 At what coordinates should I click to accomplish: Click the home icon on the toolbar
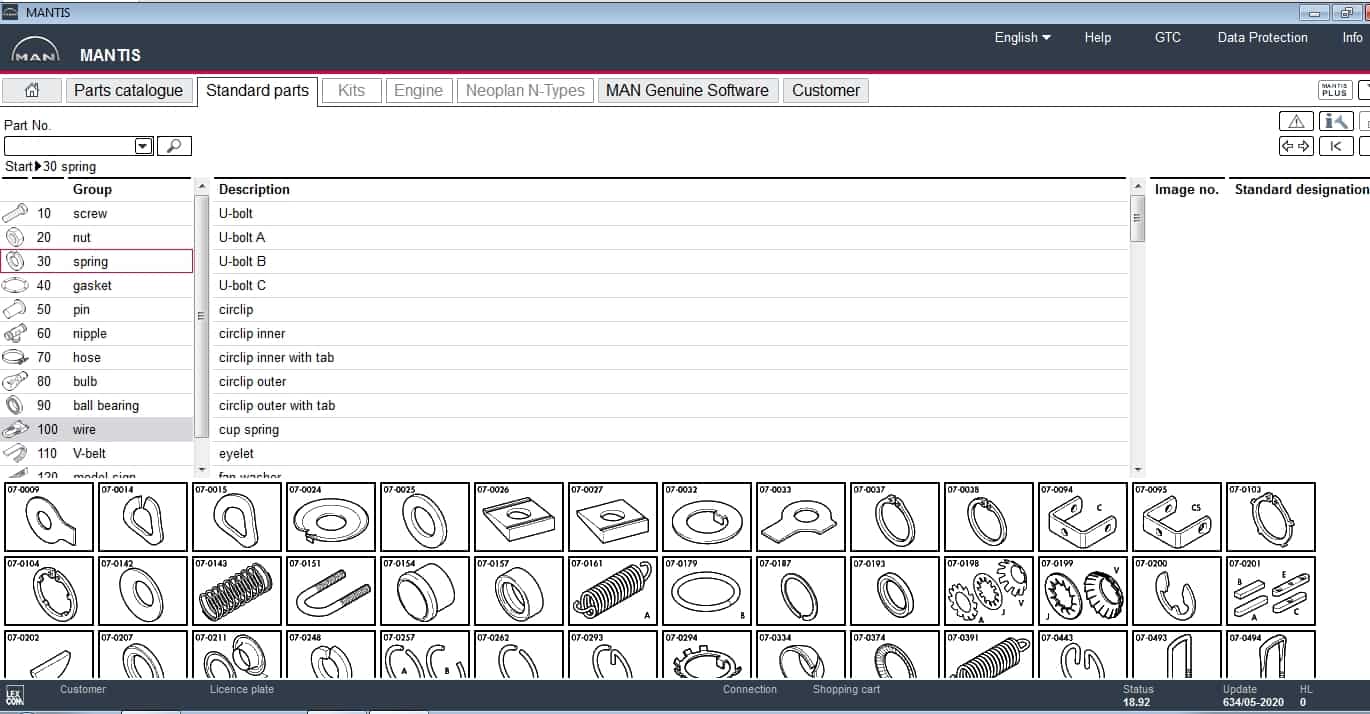tap(31, 90)
